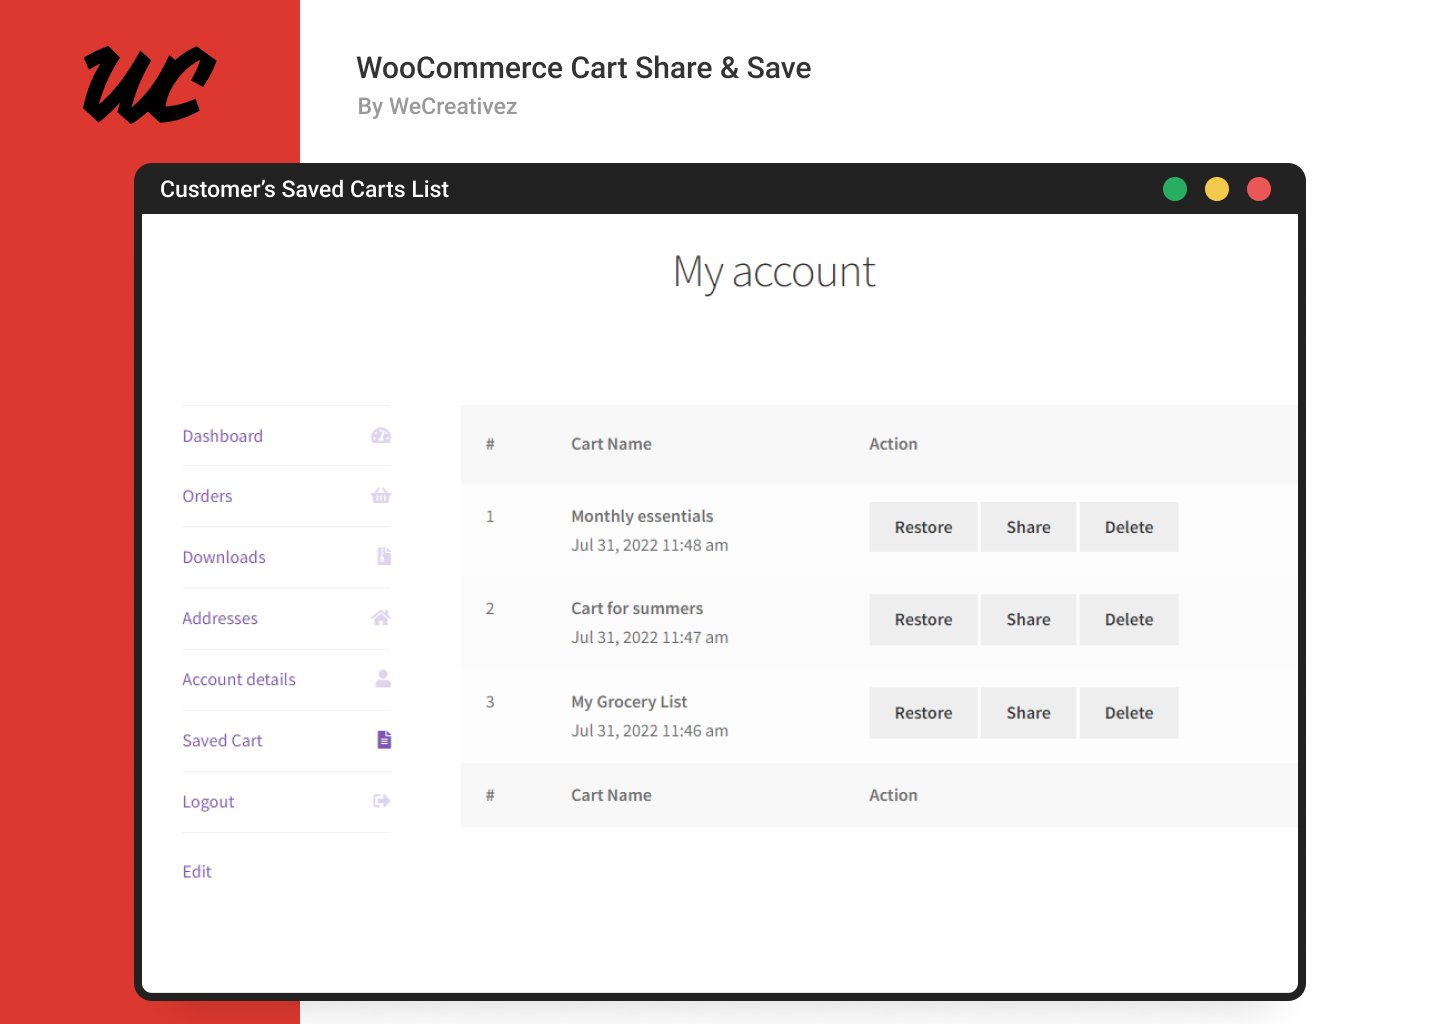Open the Downloads section
Screen dimensions: 1440x1024
pos(224,557)
